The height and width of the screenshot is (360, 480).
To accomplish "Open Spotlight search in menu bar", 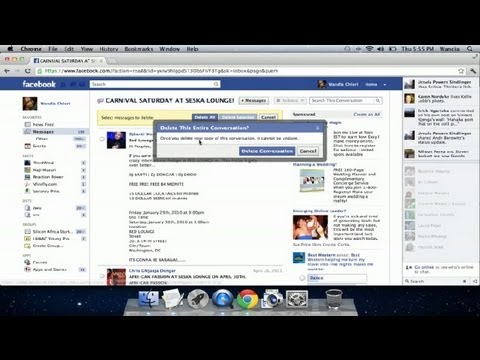I will point(470,49).
